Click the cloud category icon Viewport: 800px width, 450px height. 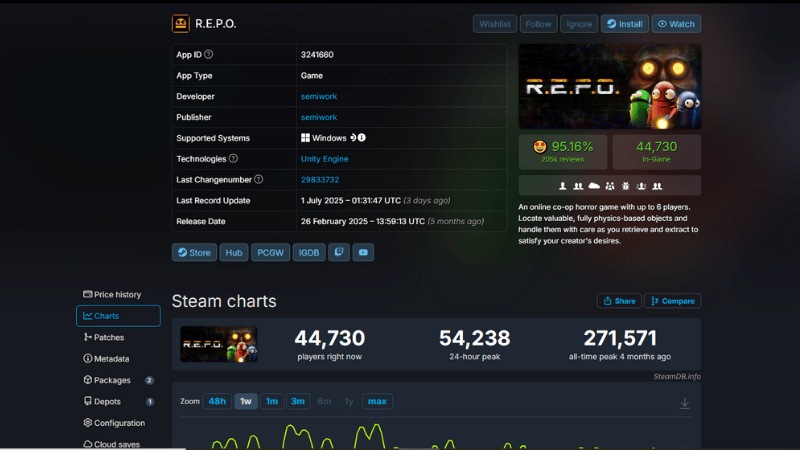pyautogui.click(x=594, y=186)
